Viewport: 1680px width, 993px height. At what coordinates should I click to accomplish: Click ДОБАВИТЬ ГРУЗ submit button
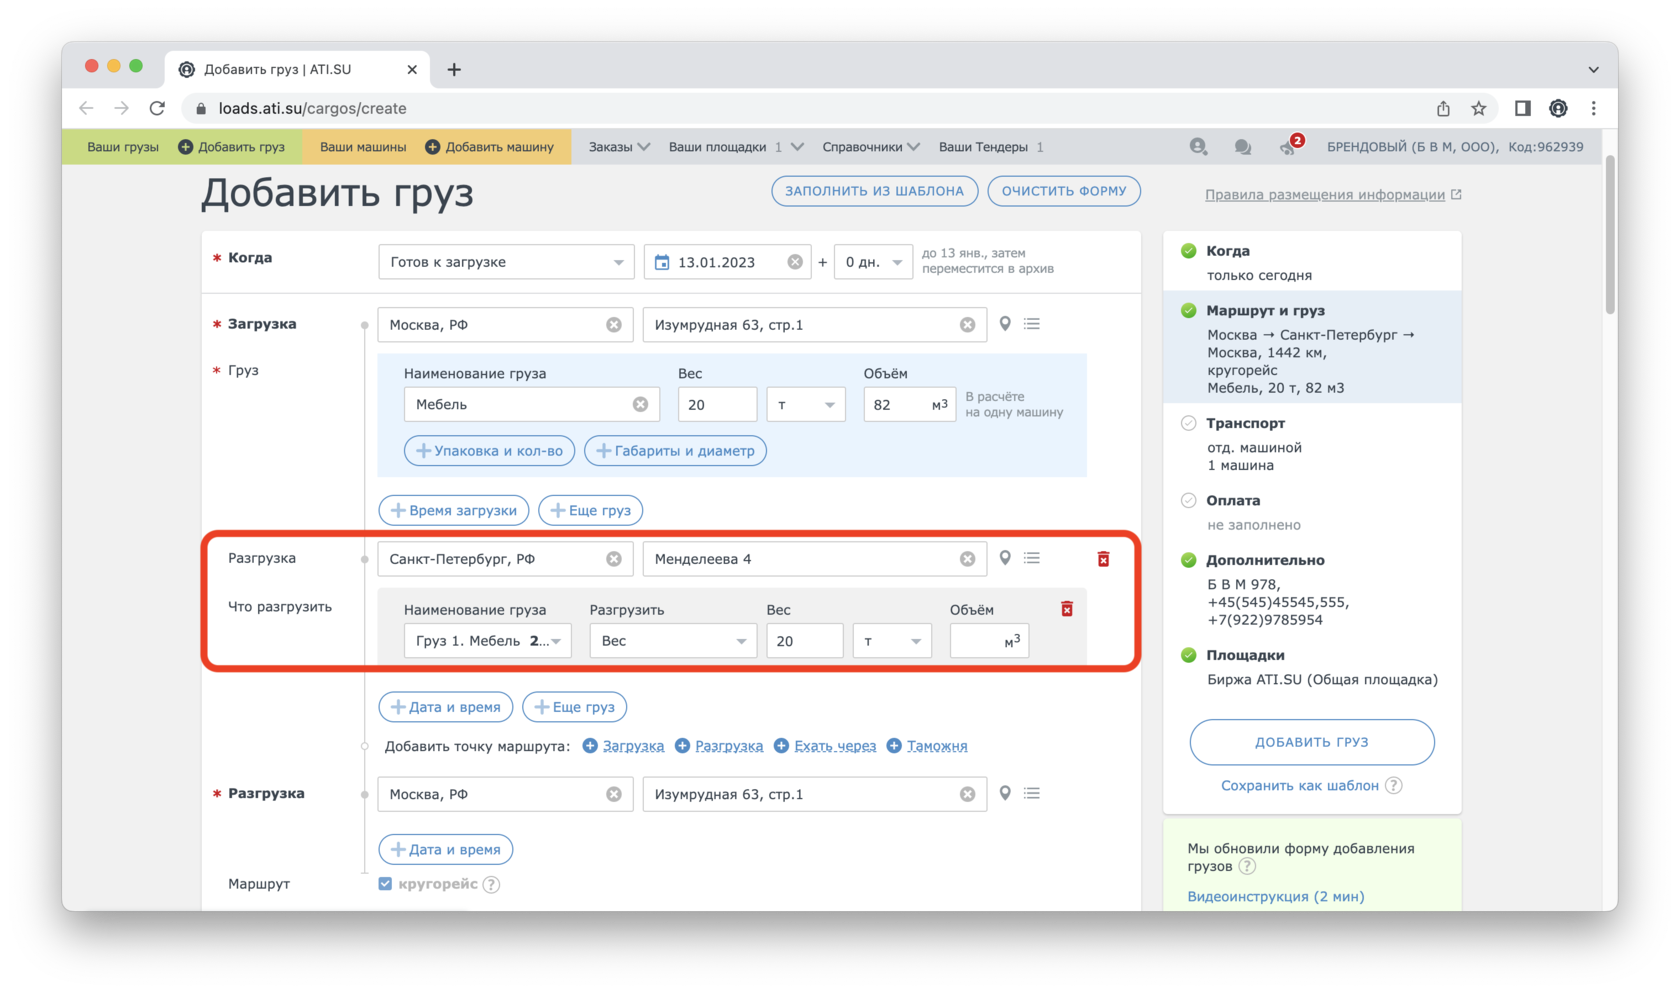(1312, 742)
